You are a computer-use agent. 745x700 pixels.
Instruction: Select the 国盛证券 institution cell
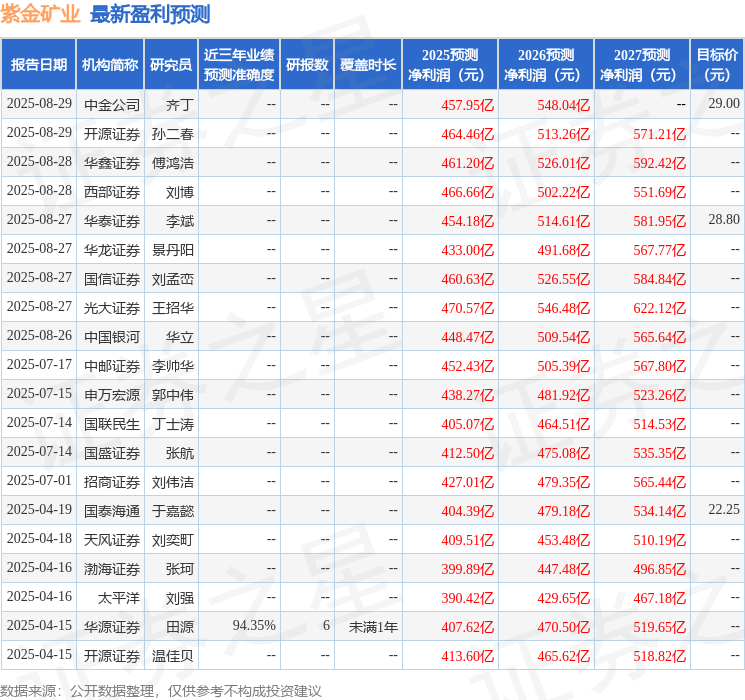112,453
